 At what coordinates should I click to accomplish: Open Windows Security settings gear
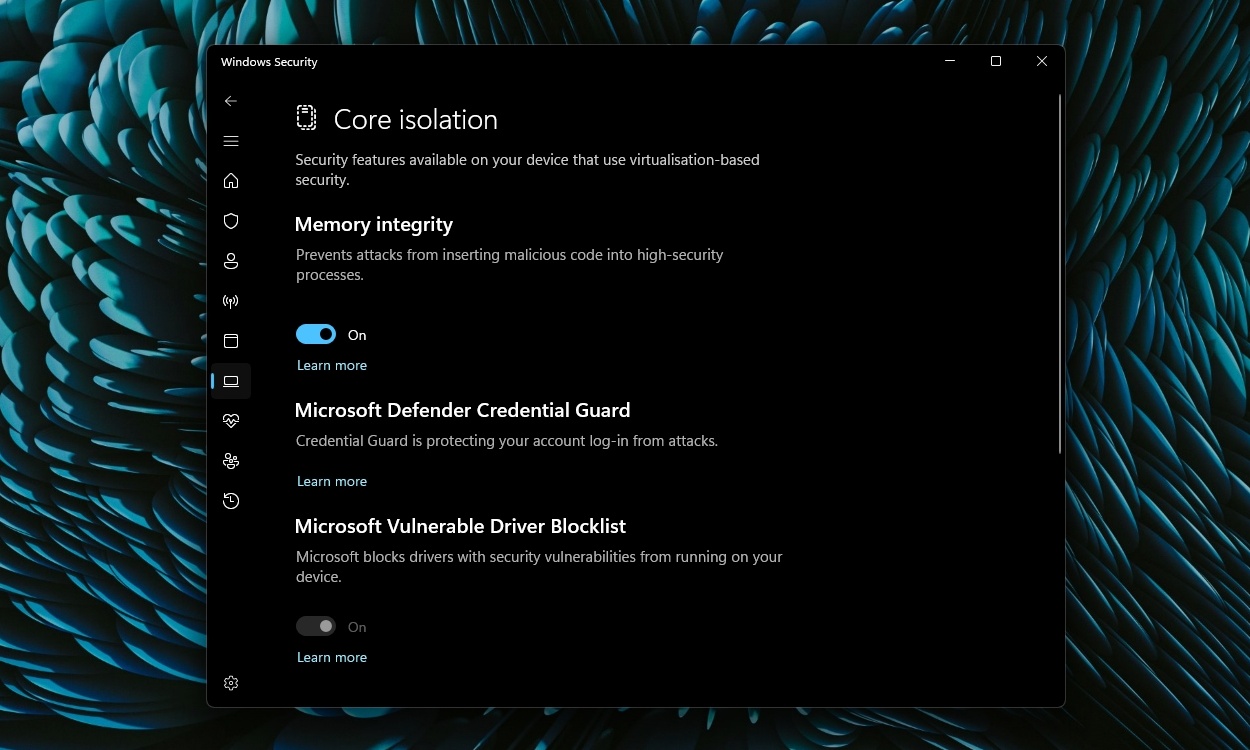point(231,683)
